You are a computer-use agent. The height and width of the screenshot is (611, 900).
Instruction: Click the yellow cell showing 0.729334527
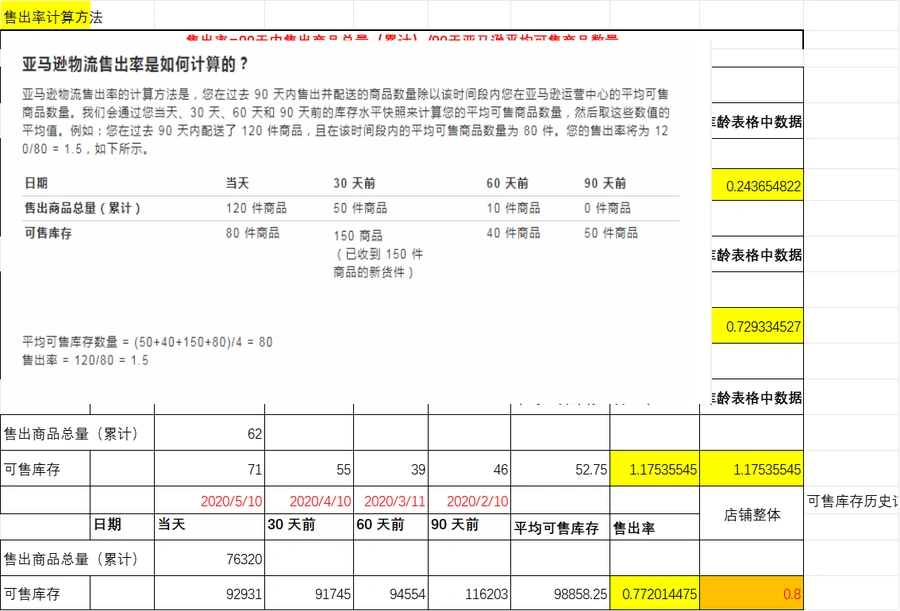pyautogui.click(x=757, y=326)
